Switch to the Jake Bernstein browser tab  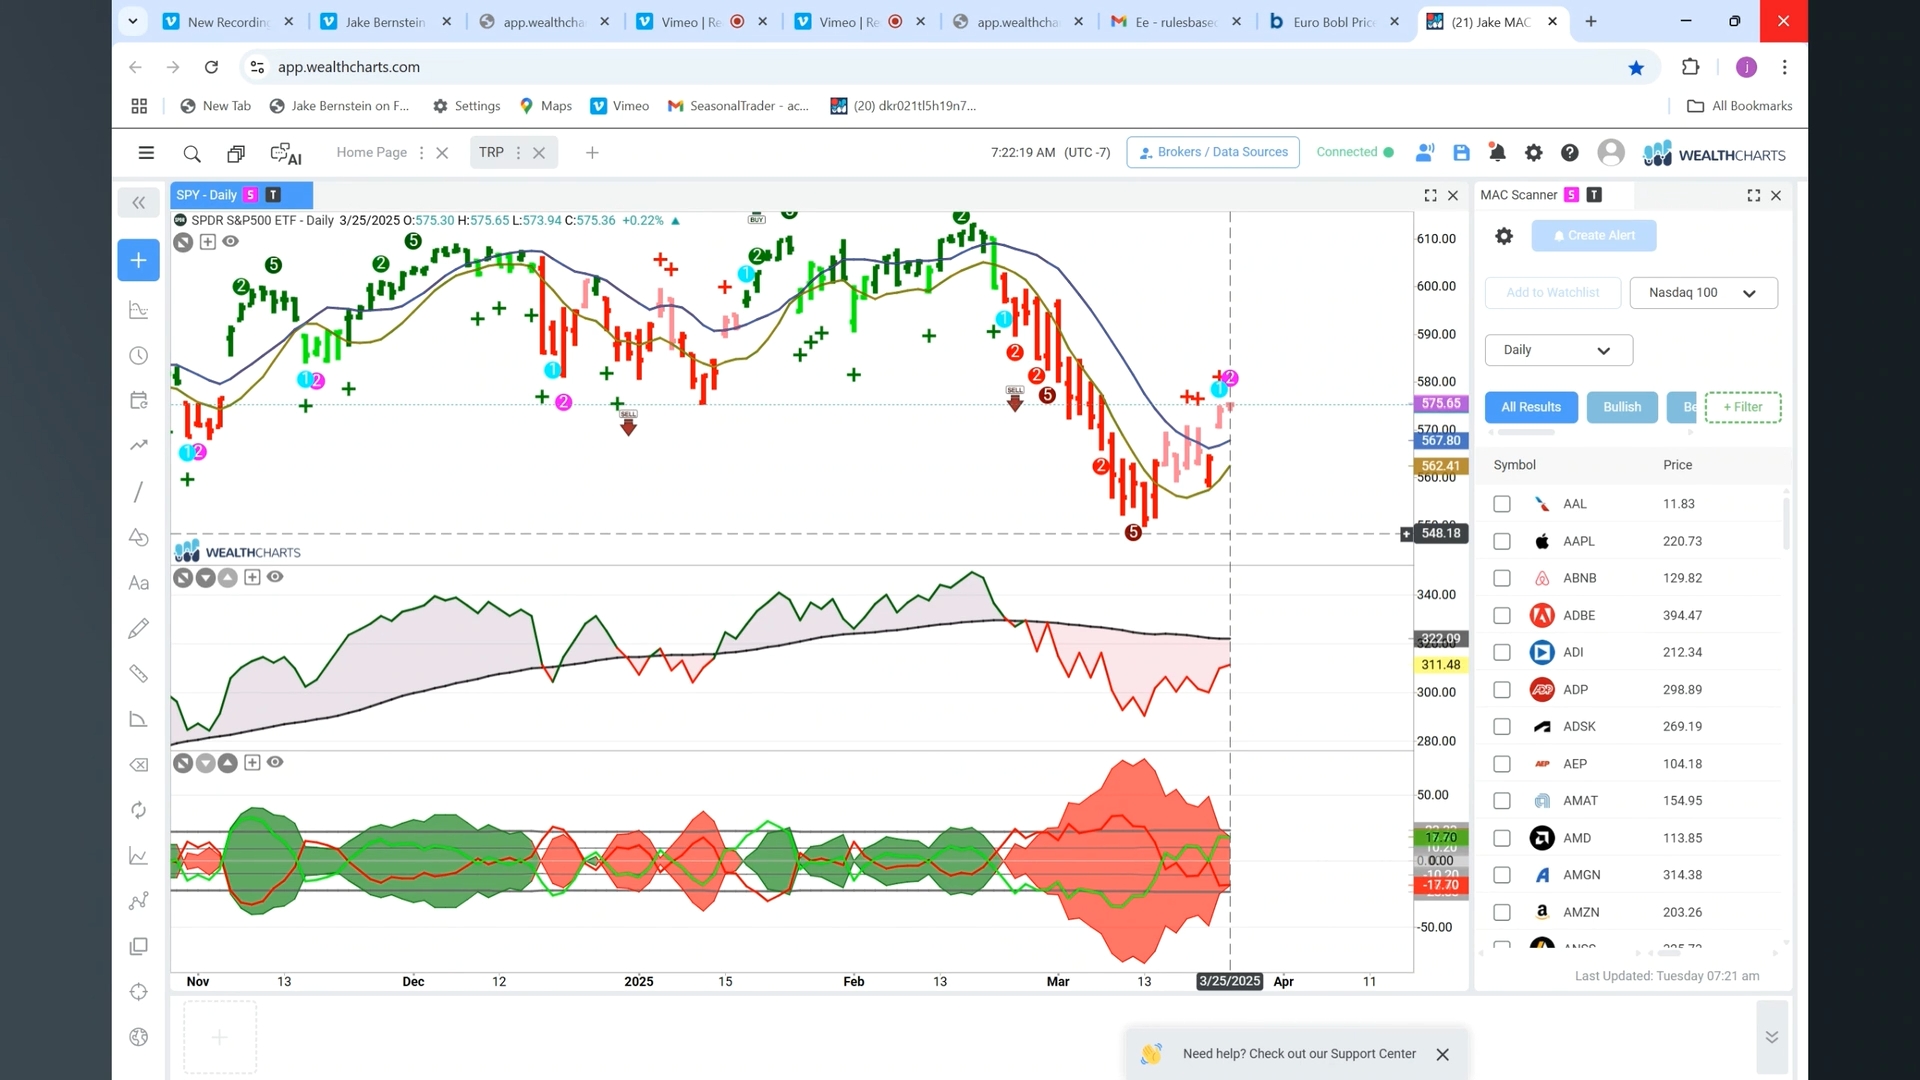[x=385, y=21]
